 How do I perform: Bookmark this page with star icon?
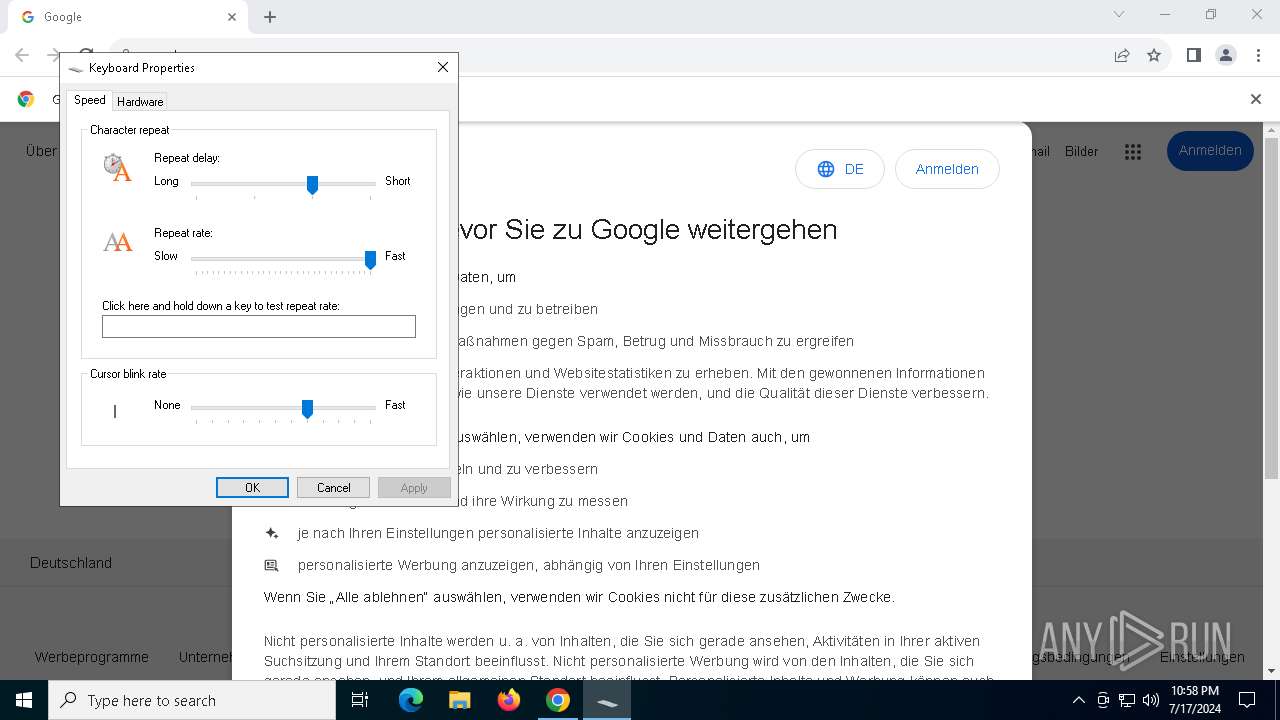[1154, 55]
